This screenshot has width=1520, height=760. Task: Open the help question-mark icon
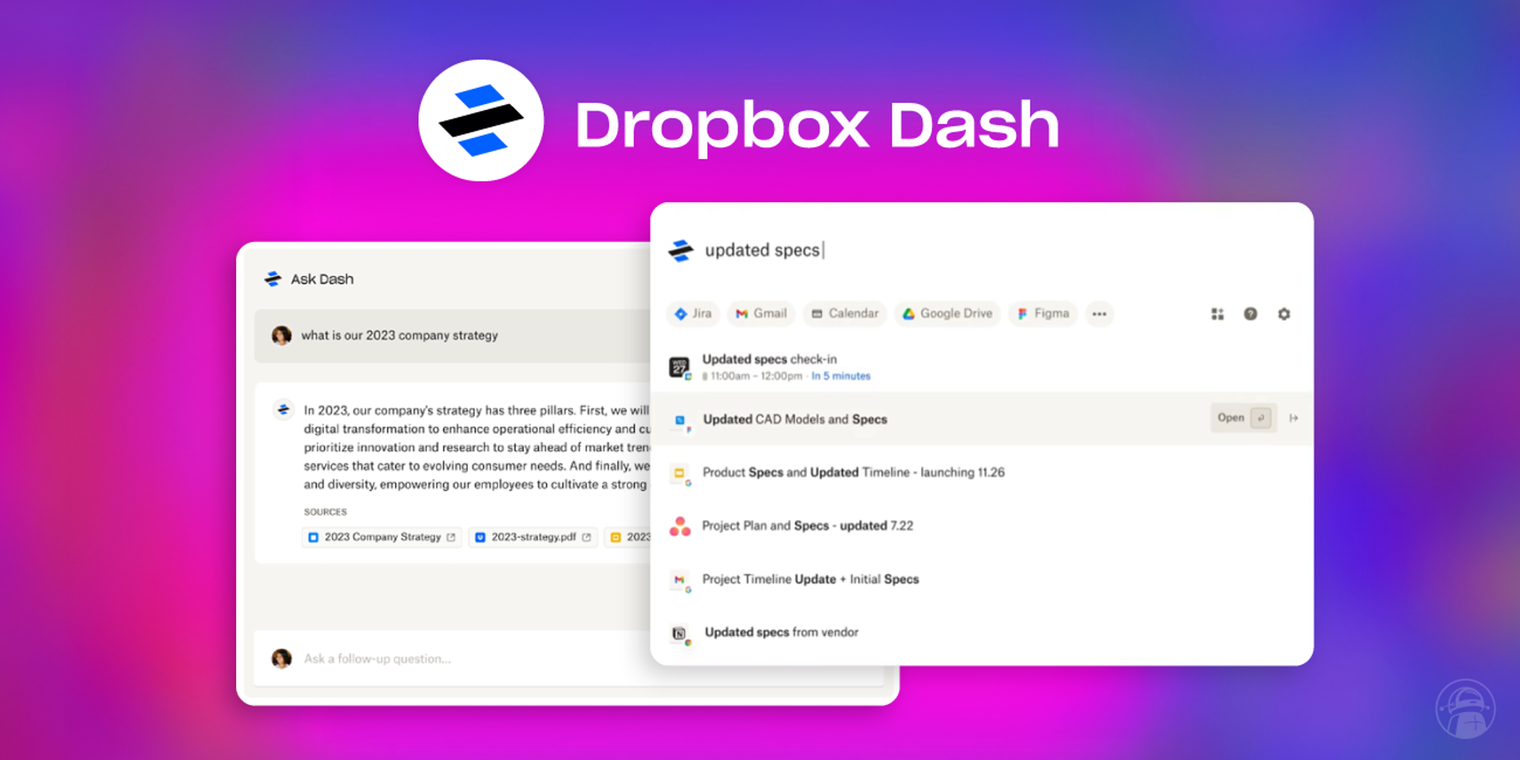tap(1250, 314)
